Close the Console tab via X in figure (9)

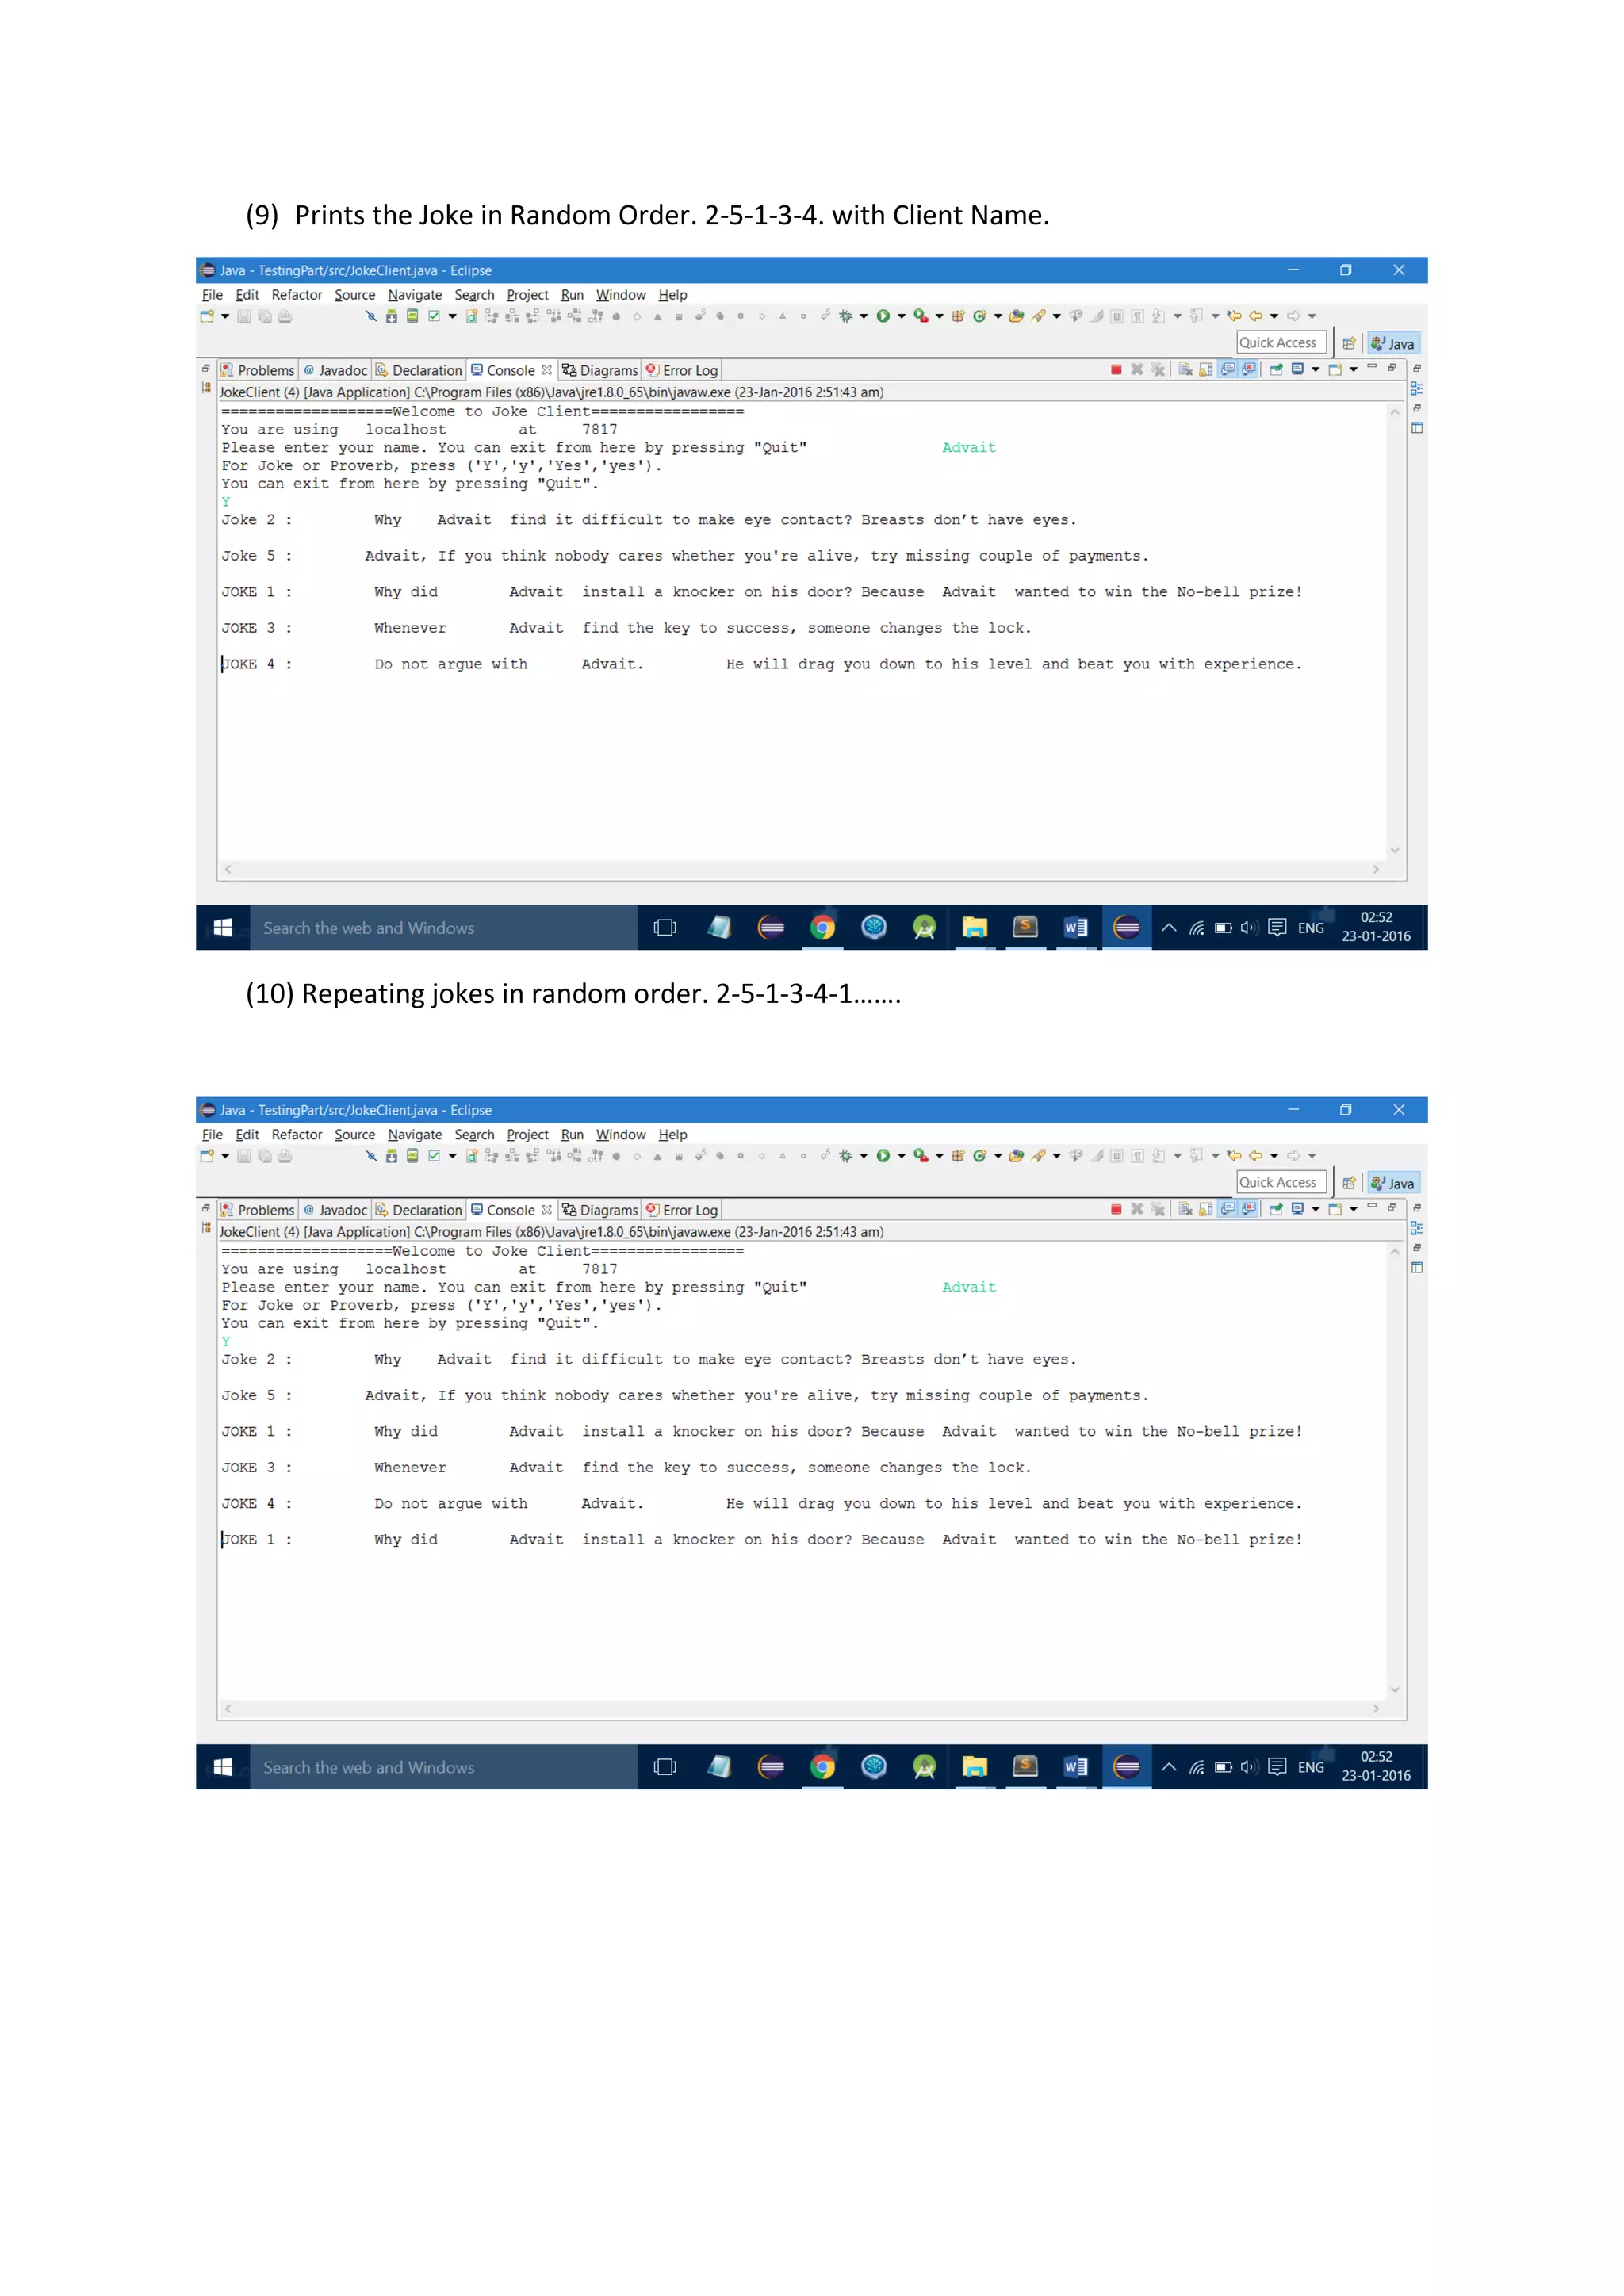(x=547, y=370)
